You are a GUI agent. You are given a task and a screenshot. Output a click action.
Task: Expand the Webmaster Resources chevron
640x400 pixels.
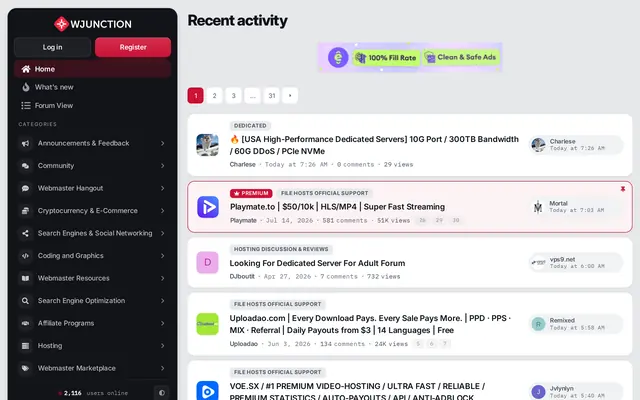click(x=162, y=278)
